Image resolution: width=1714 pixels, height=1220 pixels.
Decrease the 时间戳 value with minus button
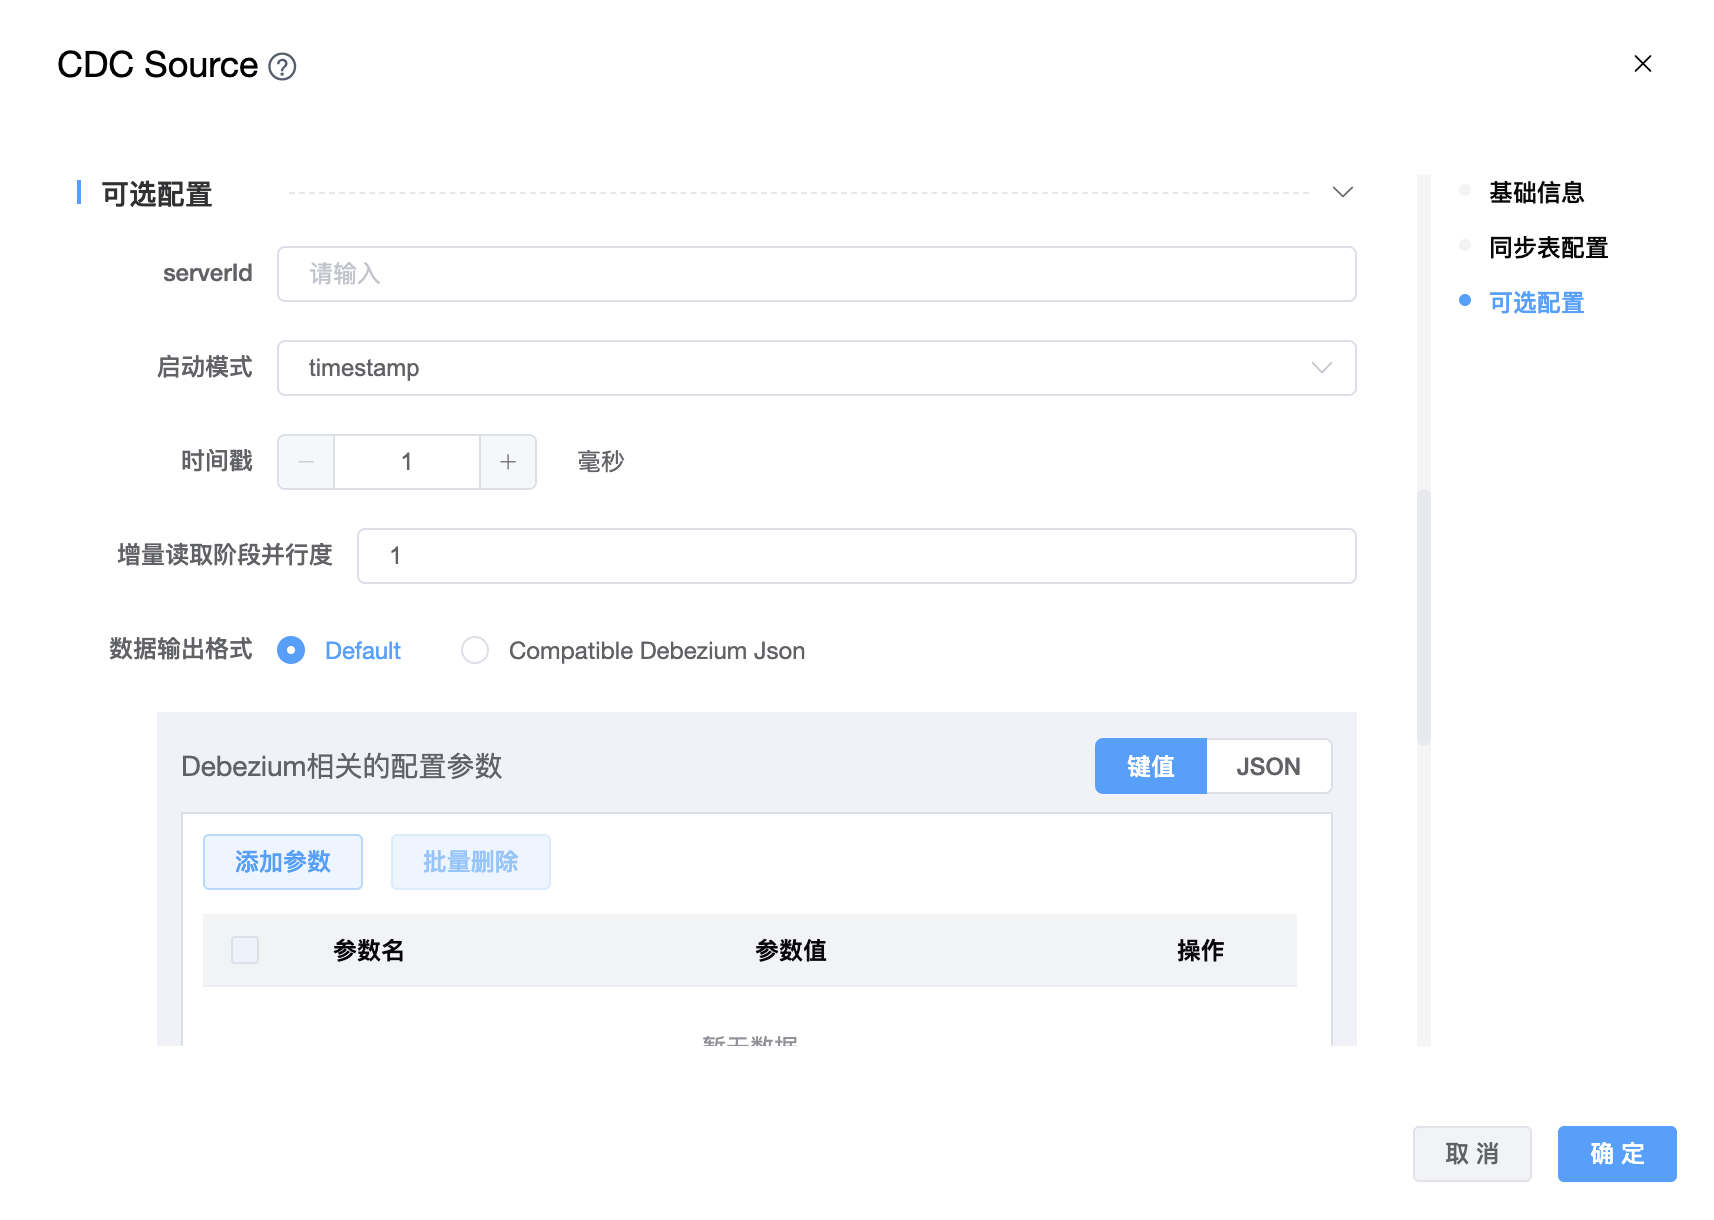306,462
